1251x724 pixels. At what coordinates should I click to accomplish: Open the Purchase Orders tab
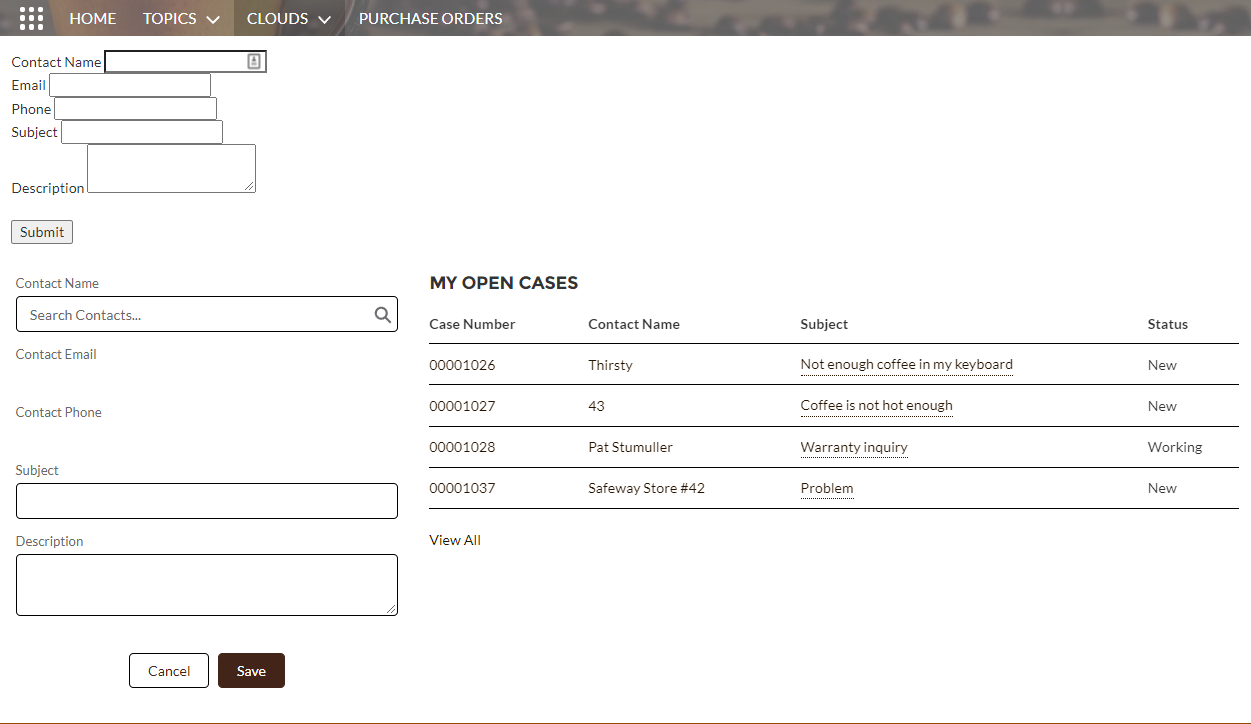point(431,18)
